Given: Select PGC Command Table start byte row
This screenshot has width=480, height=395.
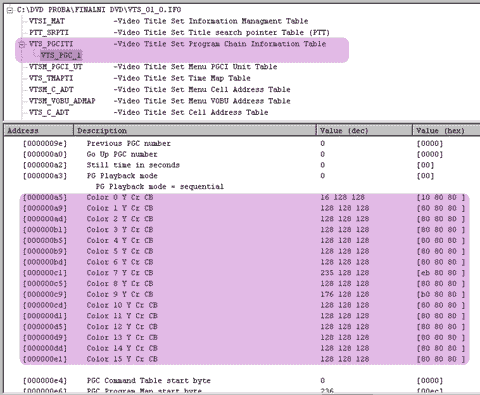Looking at the screenshot, I should coord(233,380).
